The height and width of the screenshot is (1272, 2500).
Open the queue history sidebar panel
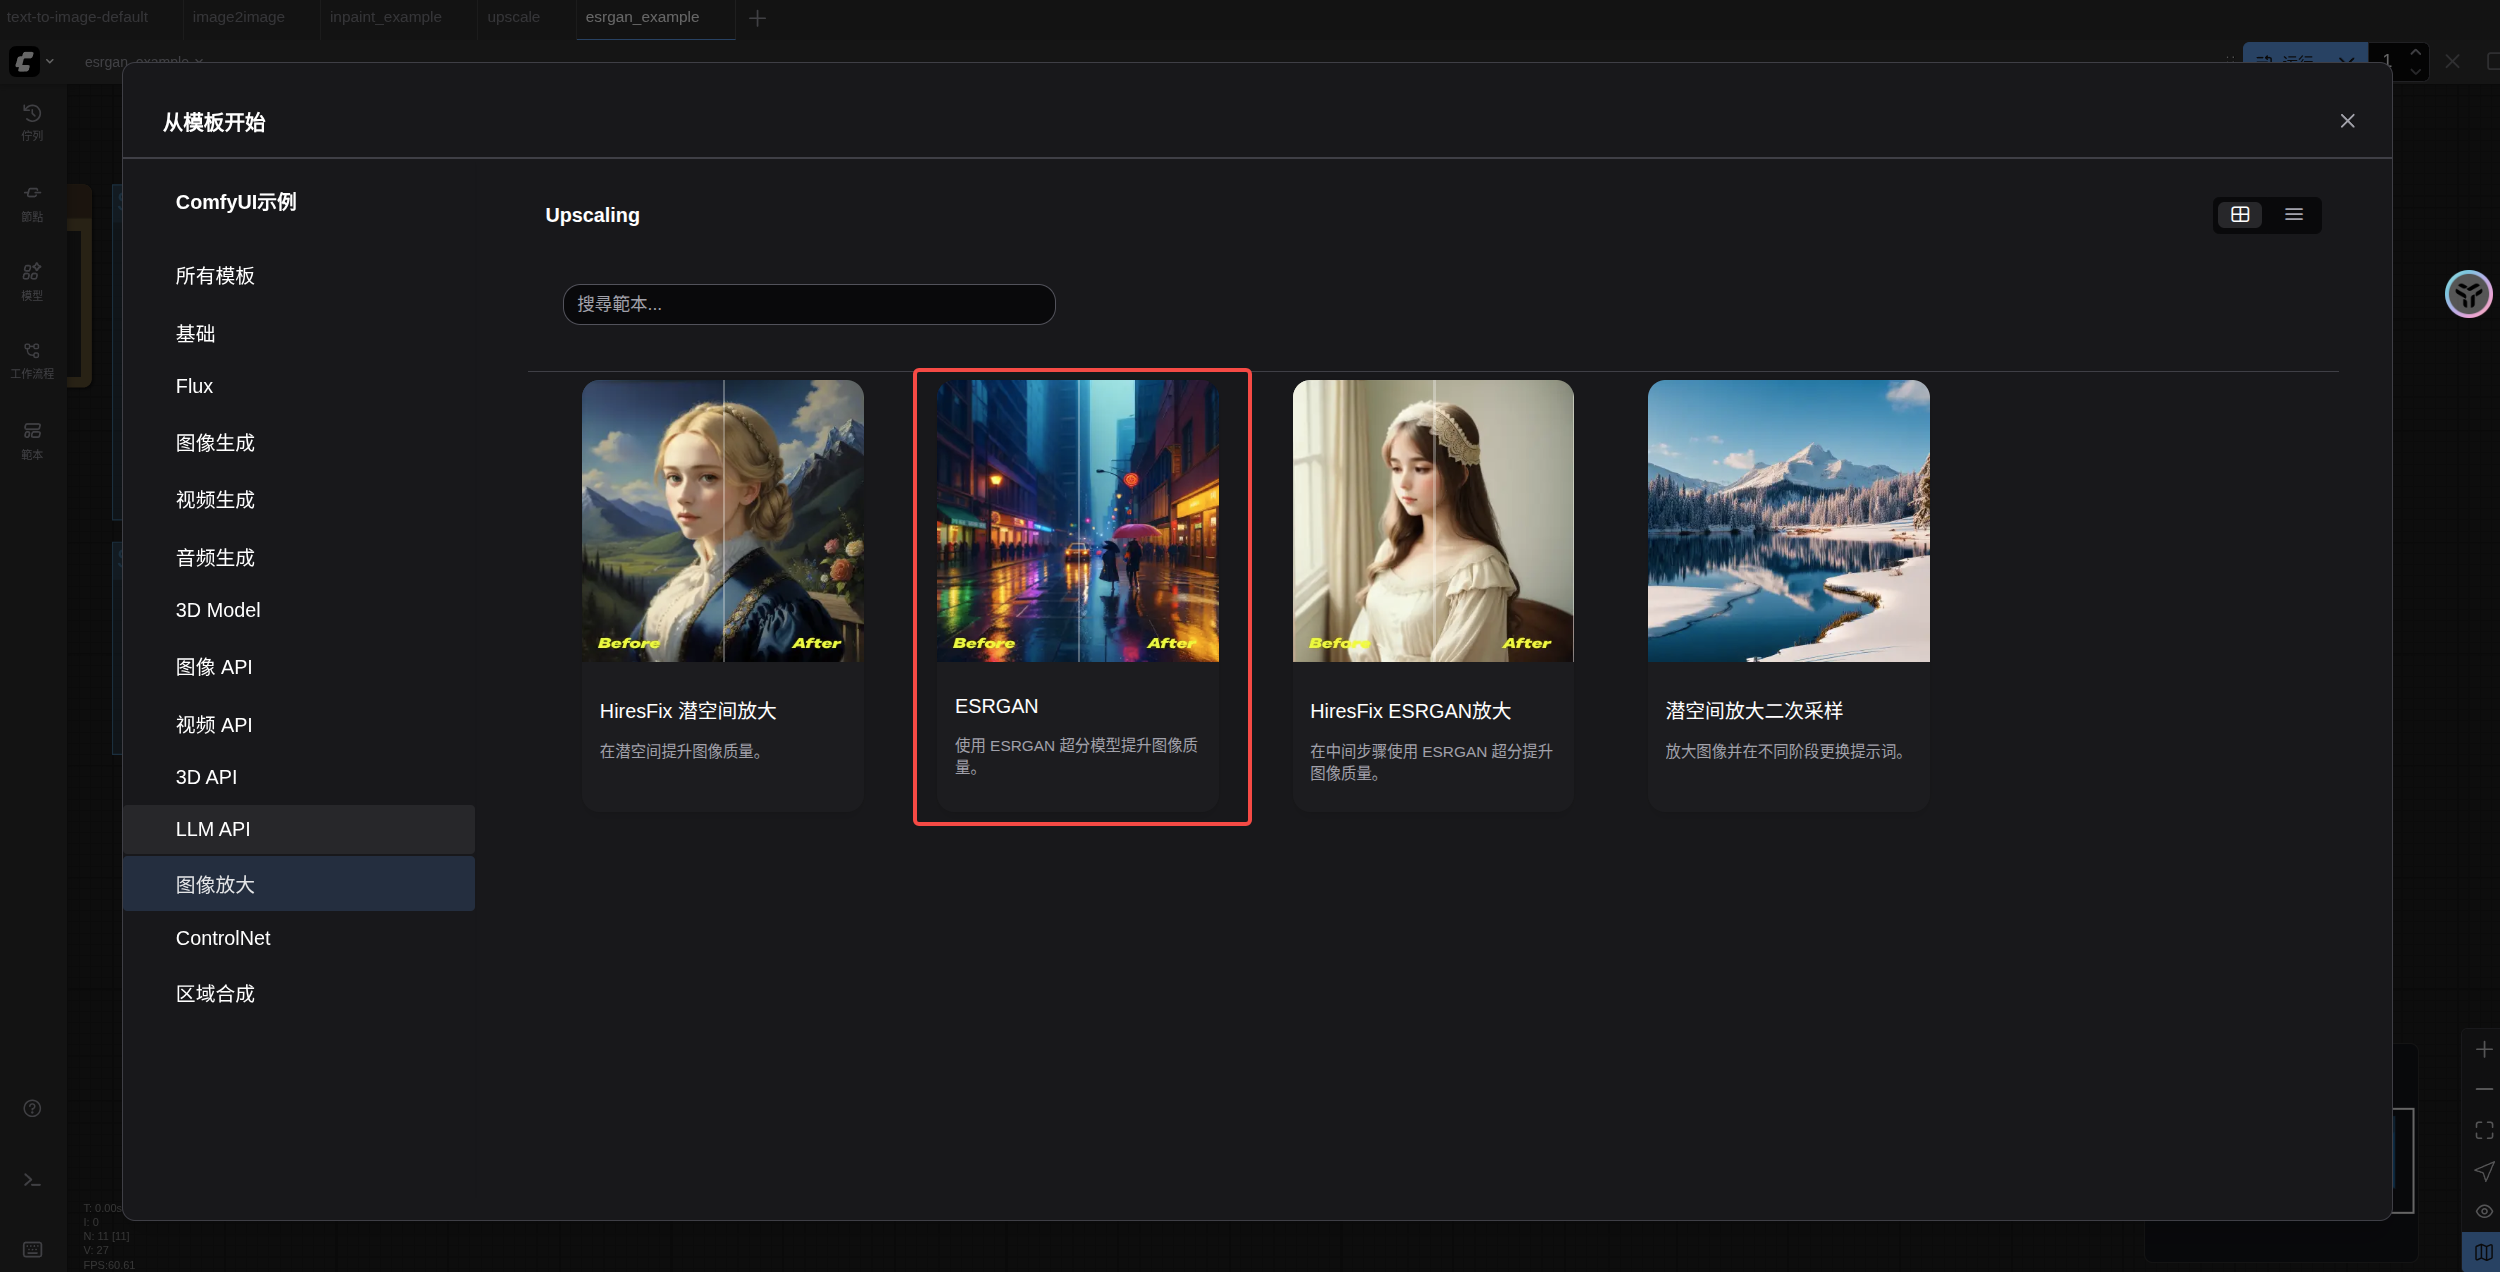(32, 122)
